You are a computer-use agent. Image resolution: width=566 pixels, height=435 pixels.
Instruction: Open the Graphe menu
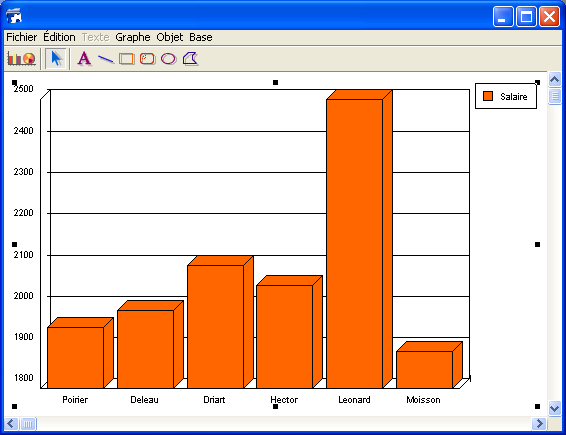click(133, 37)
